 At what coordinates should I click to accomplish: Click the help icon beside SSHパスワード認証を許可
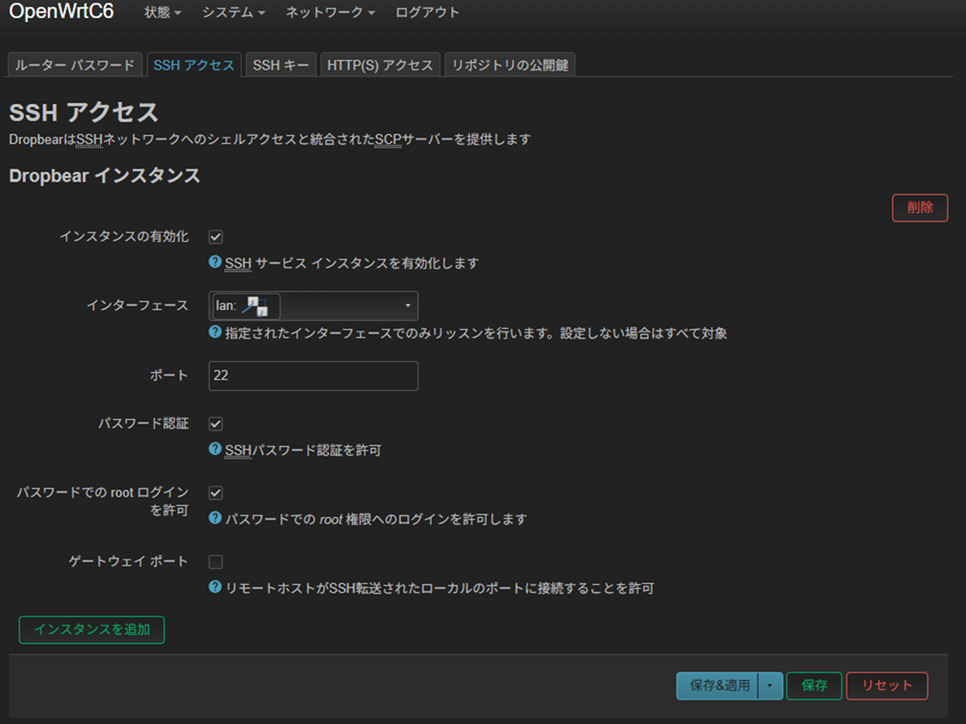point(215,449)
